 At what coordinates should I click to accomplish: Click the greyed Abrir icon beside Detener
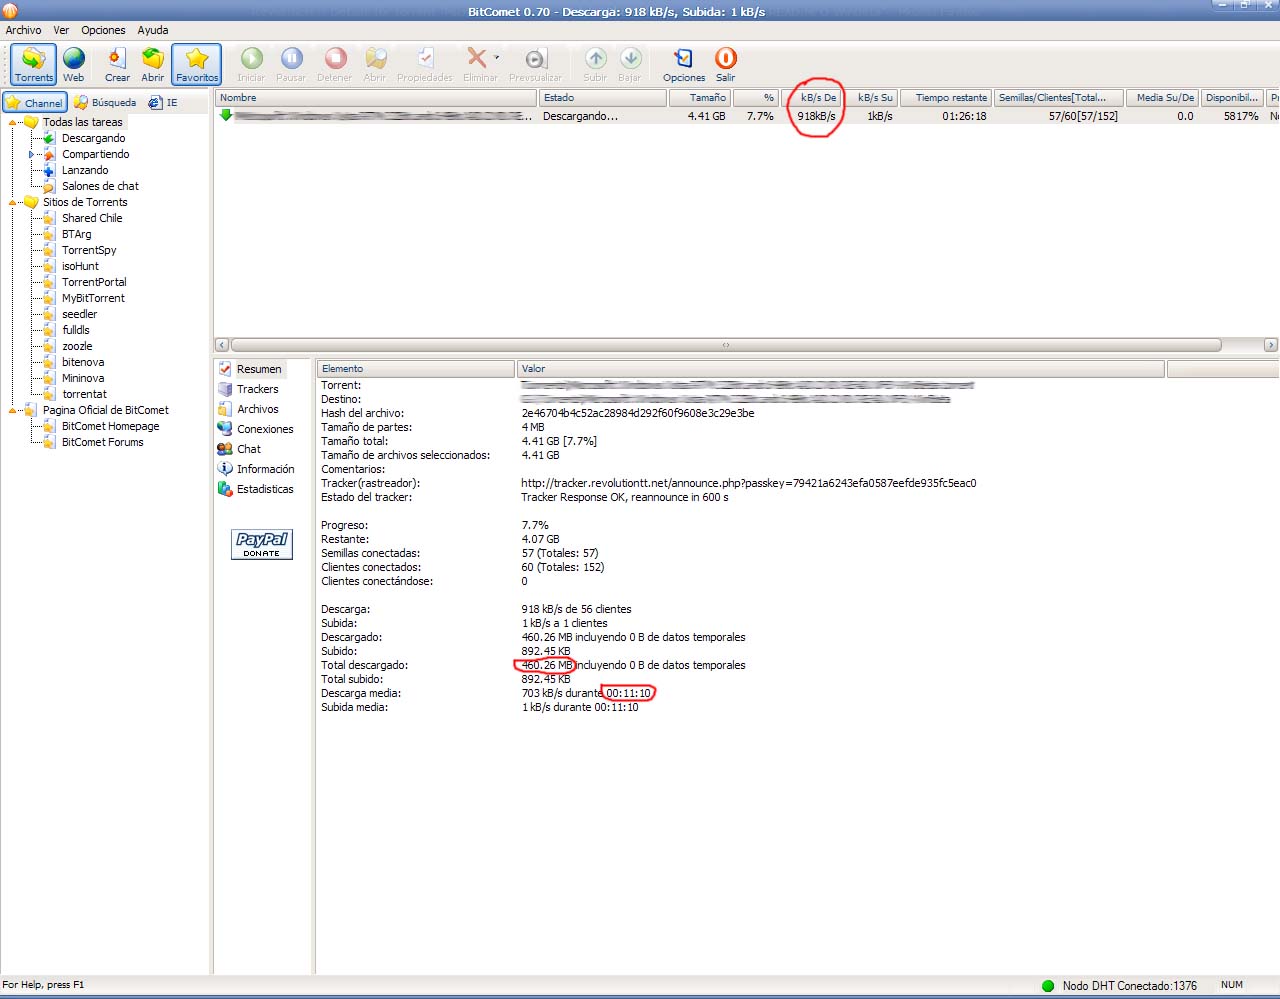click(x=375, y=64)
